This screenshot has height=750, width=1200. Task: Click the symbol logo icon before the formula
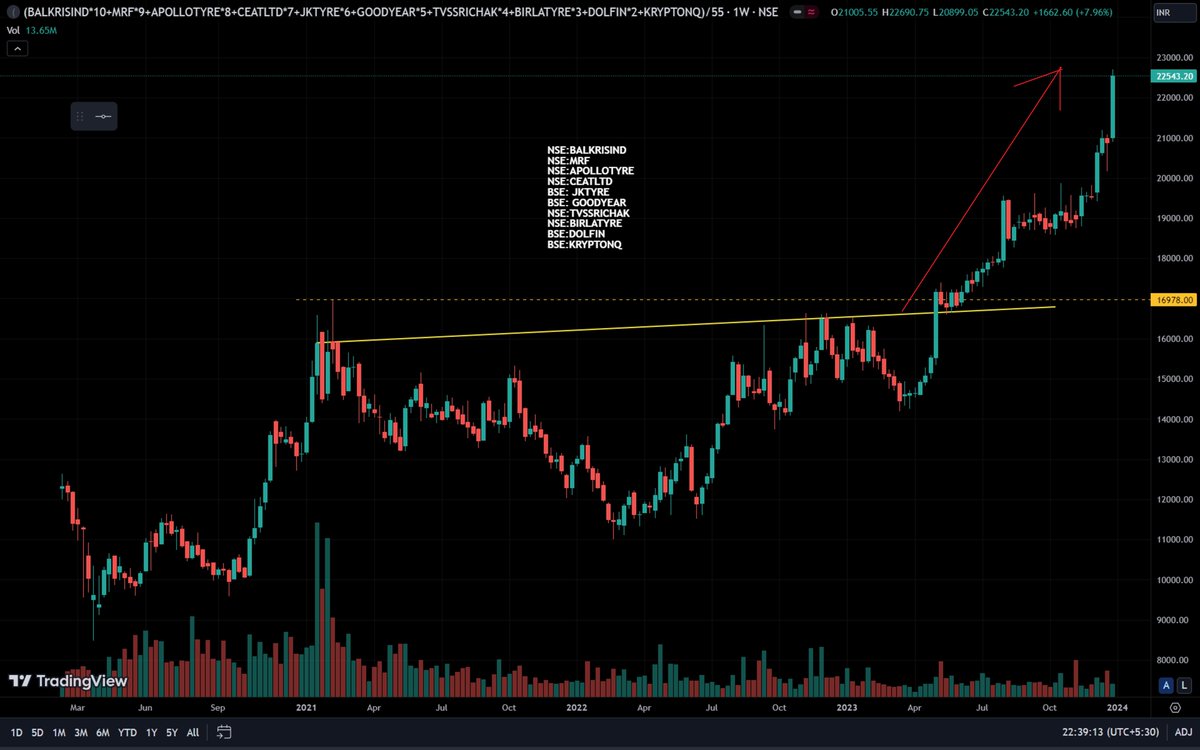click(x=13, y=12)
